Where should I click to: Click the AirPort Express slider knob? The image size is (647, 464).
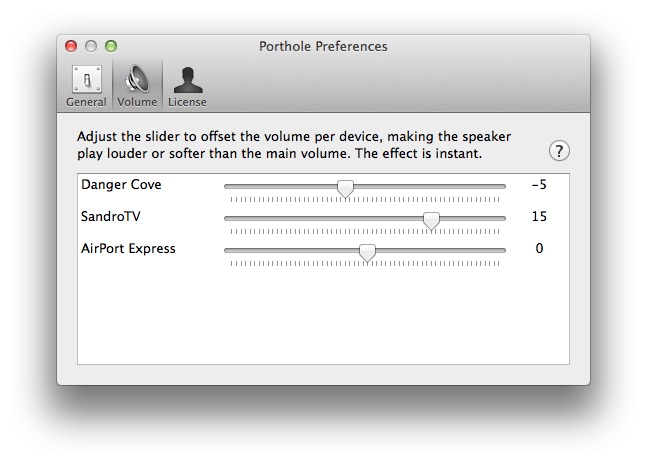pyautogui.click(x=367, y=251)
